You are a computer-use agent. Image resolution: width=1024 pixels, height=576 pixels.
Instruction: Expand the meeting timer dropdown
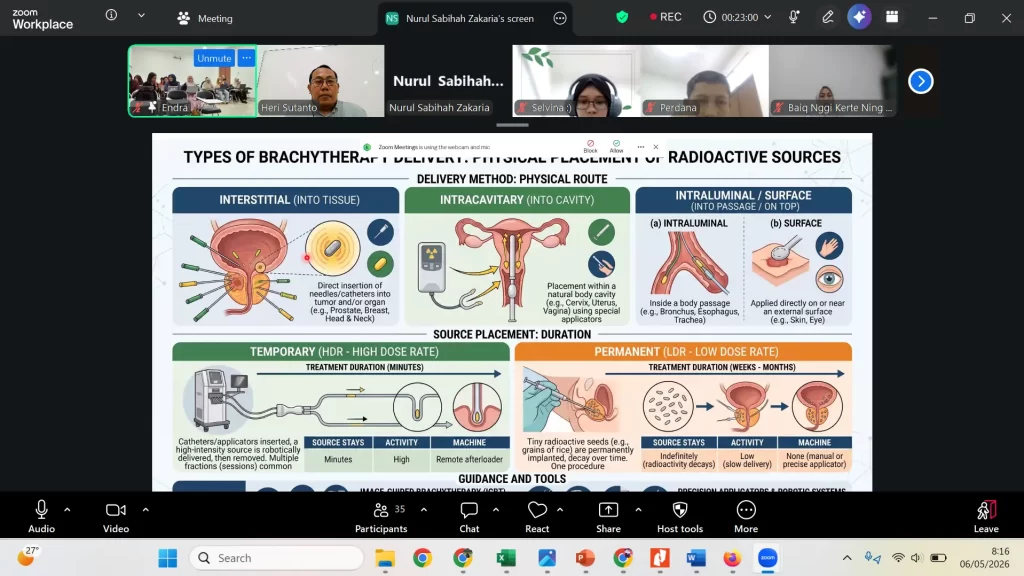tap(767, 18)
